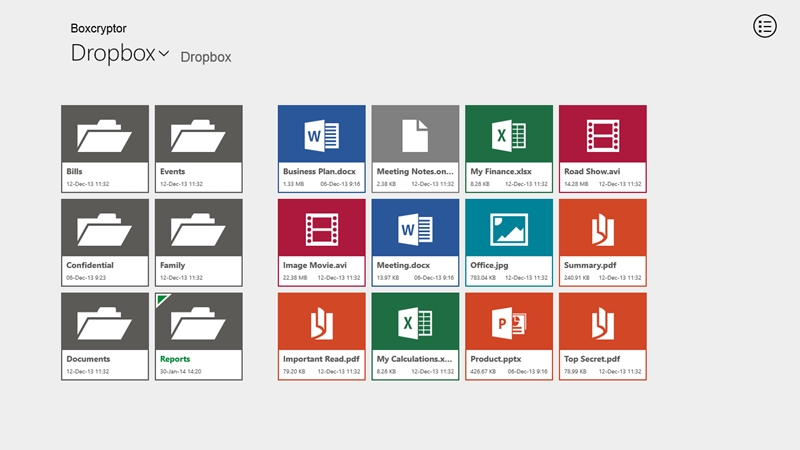800x450 pixels.
Task: Click the Confidential folder date 06-Dec-13
Action: point(86,278)
